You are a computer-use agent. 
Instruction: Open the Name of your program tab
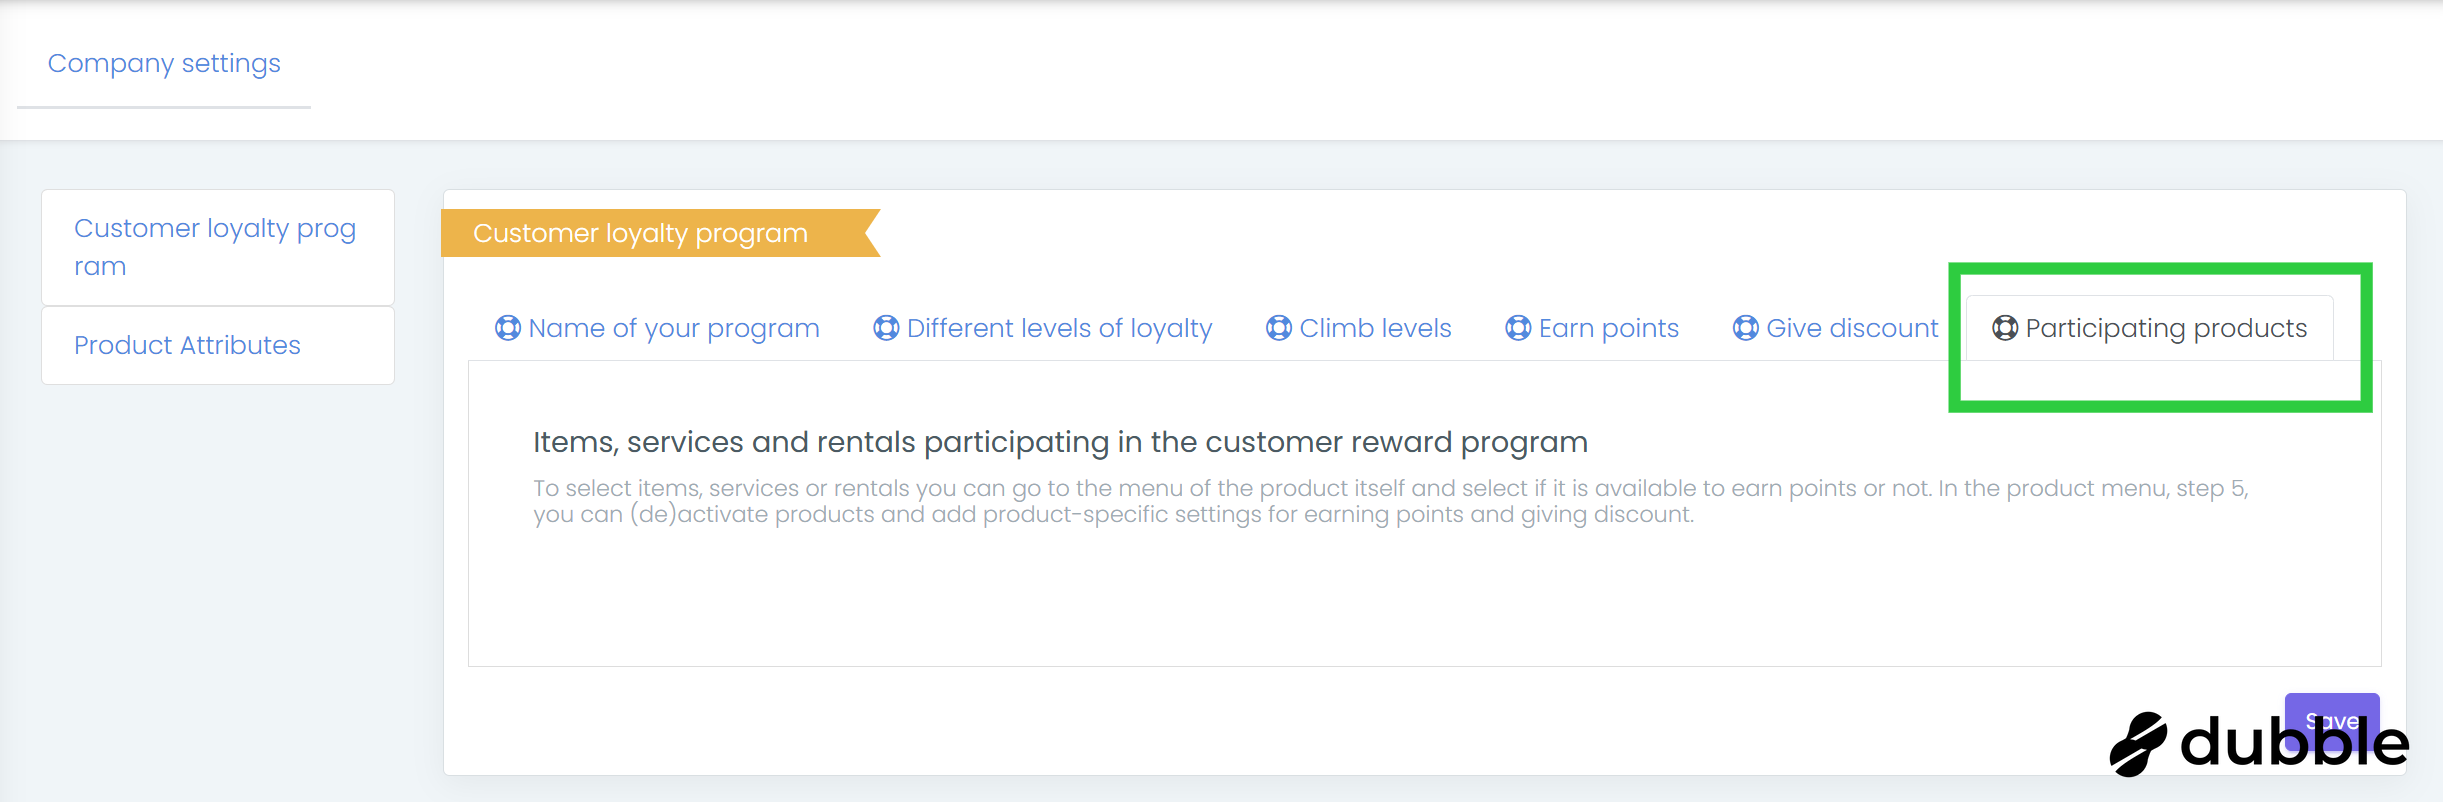pyautogui.click(x=673, y=328)
